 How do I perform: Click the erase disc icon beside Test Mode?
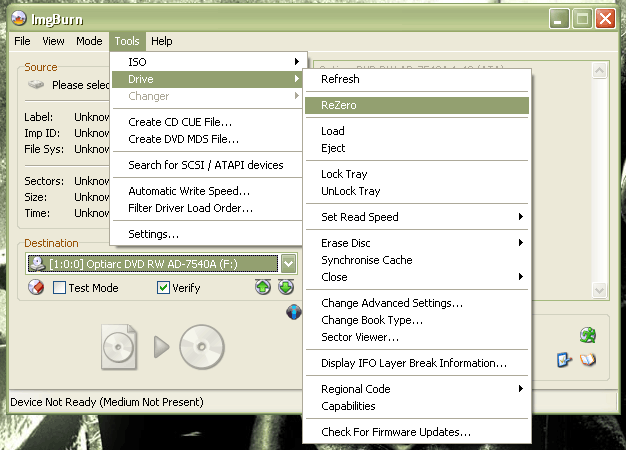(x=36, y=287)
